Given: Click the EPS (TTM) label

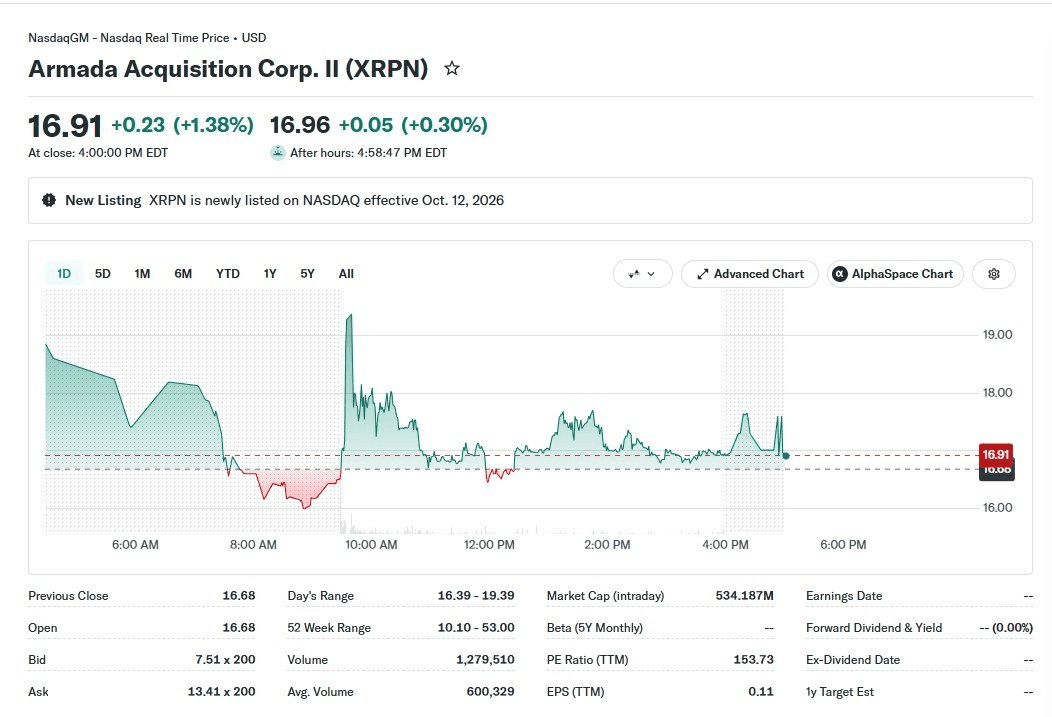Looking at the screenshot, I should pos(576,692).
